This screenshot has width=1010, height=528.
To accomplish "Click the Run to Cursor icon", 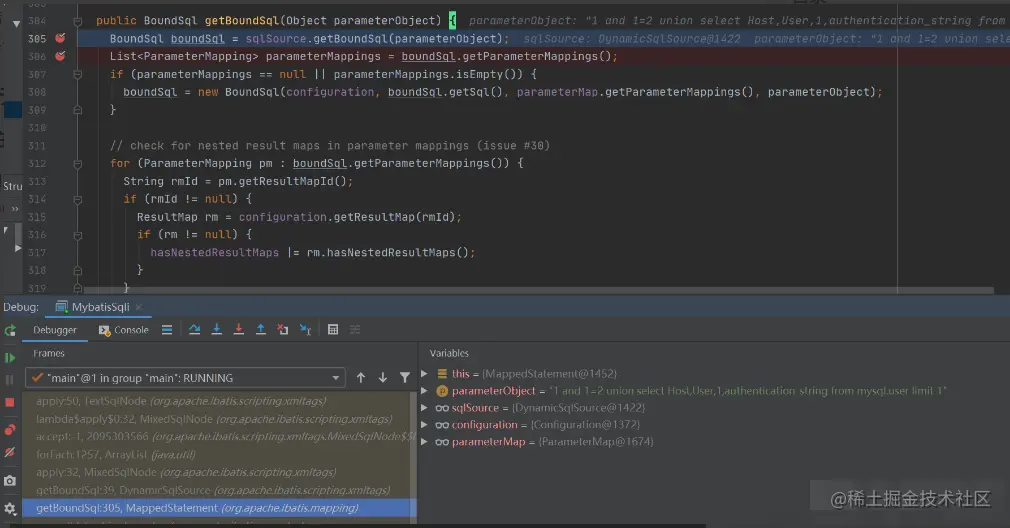I will click(305, 330).
